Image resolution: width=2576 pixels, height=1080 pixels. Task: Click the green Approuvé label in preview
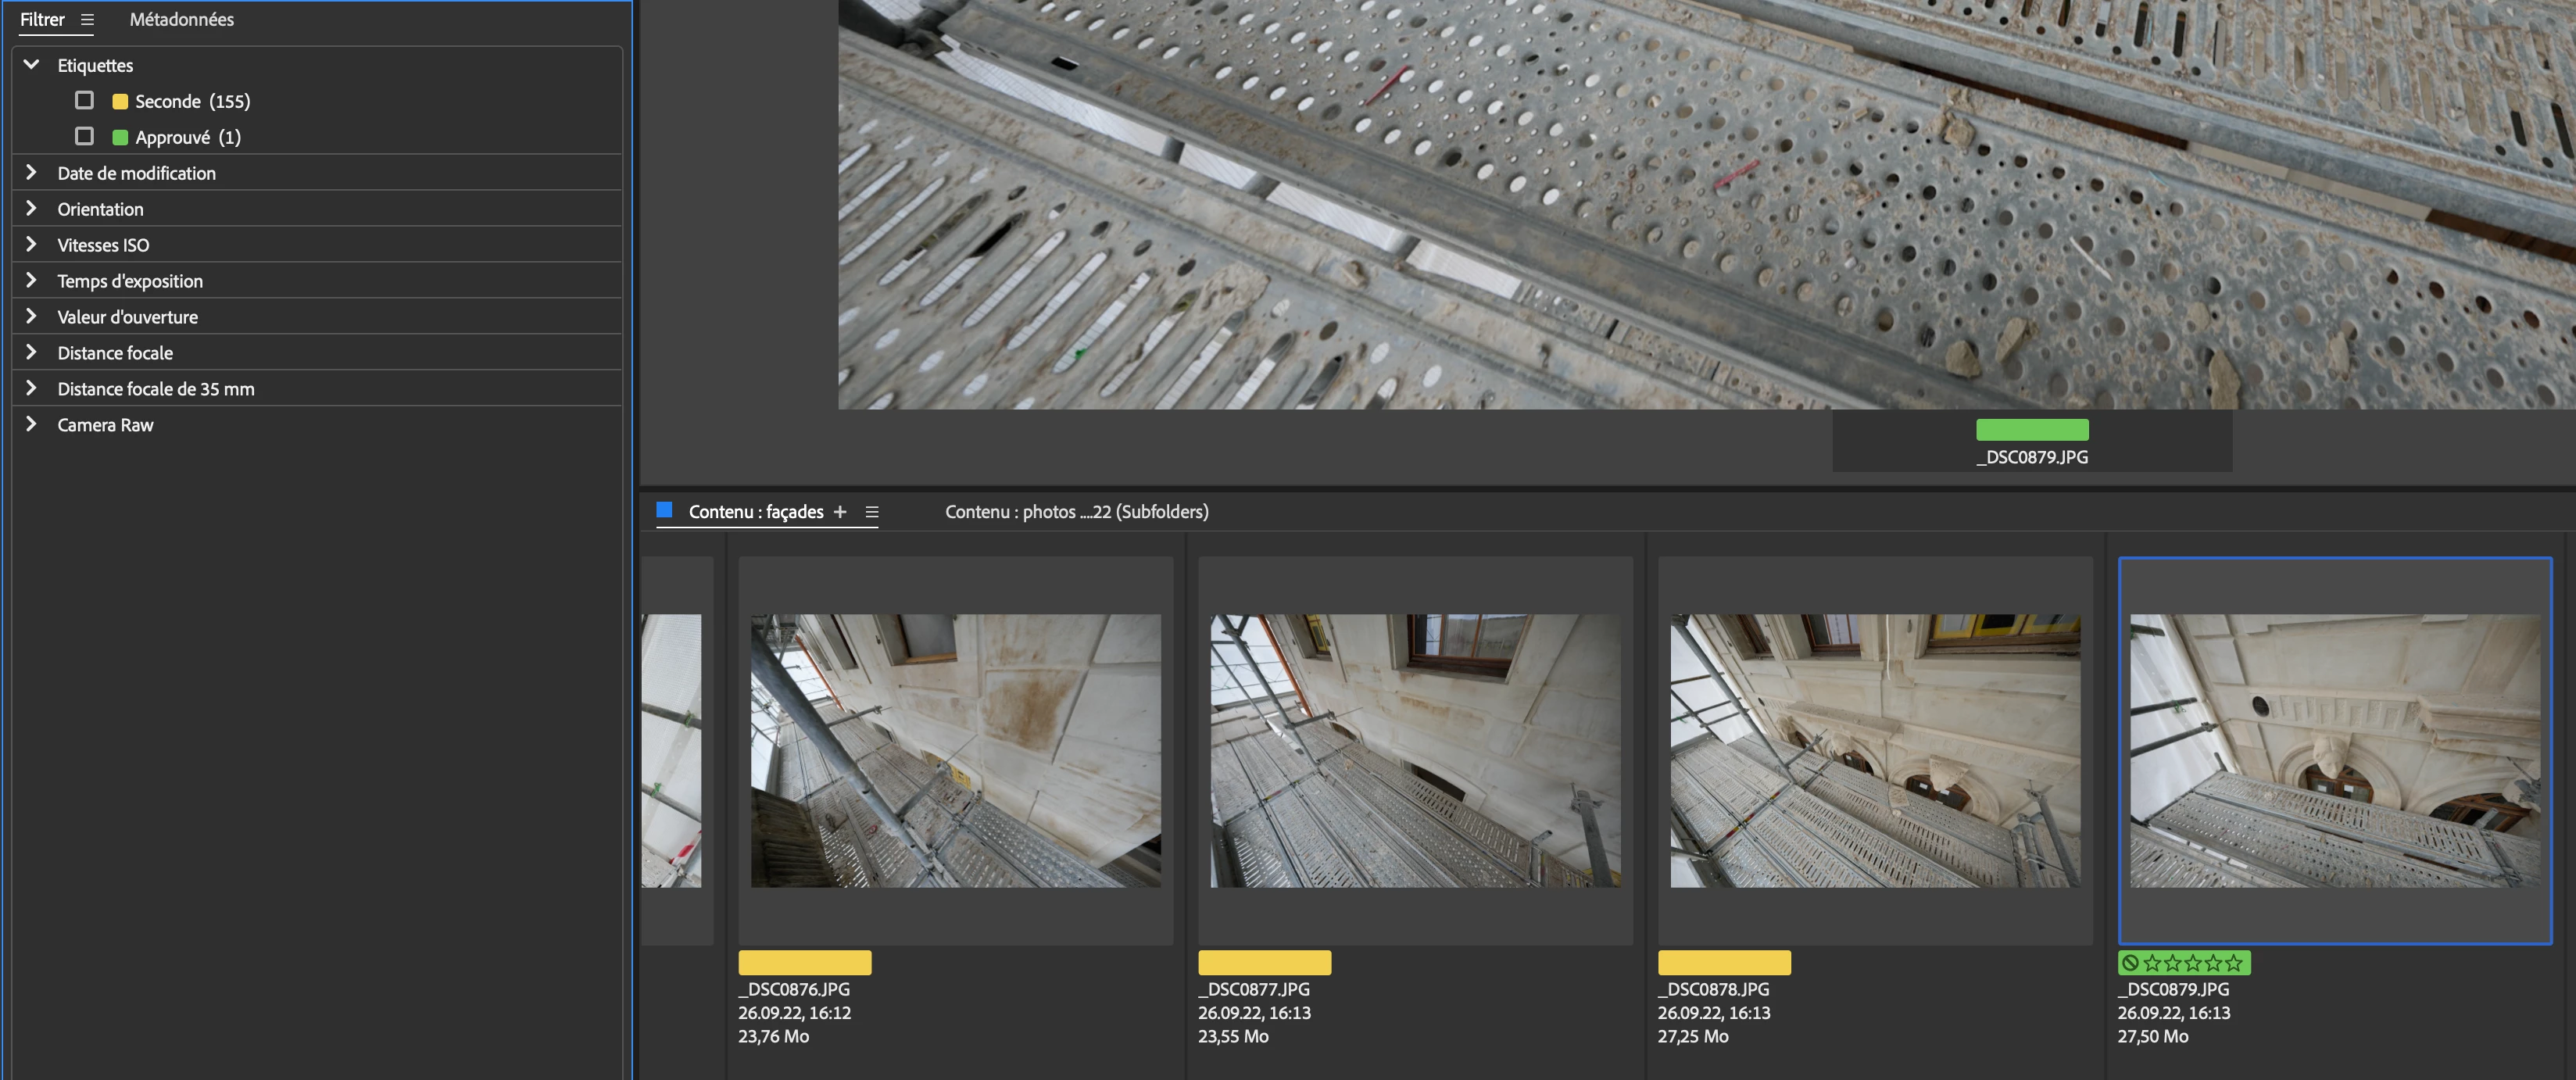[x=2032, y=430]
